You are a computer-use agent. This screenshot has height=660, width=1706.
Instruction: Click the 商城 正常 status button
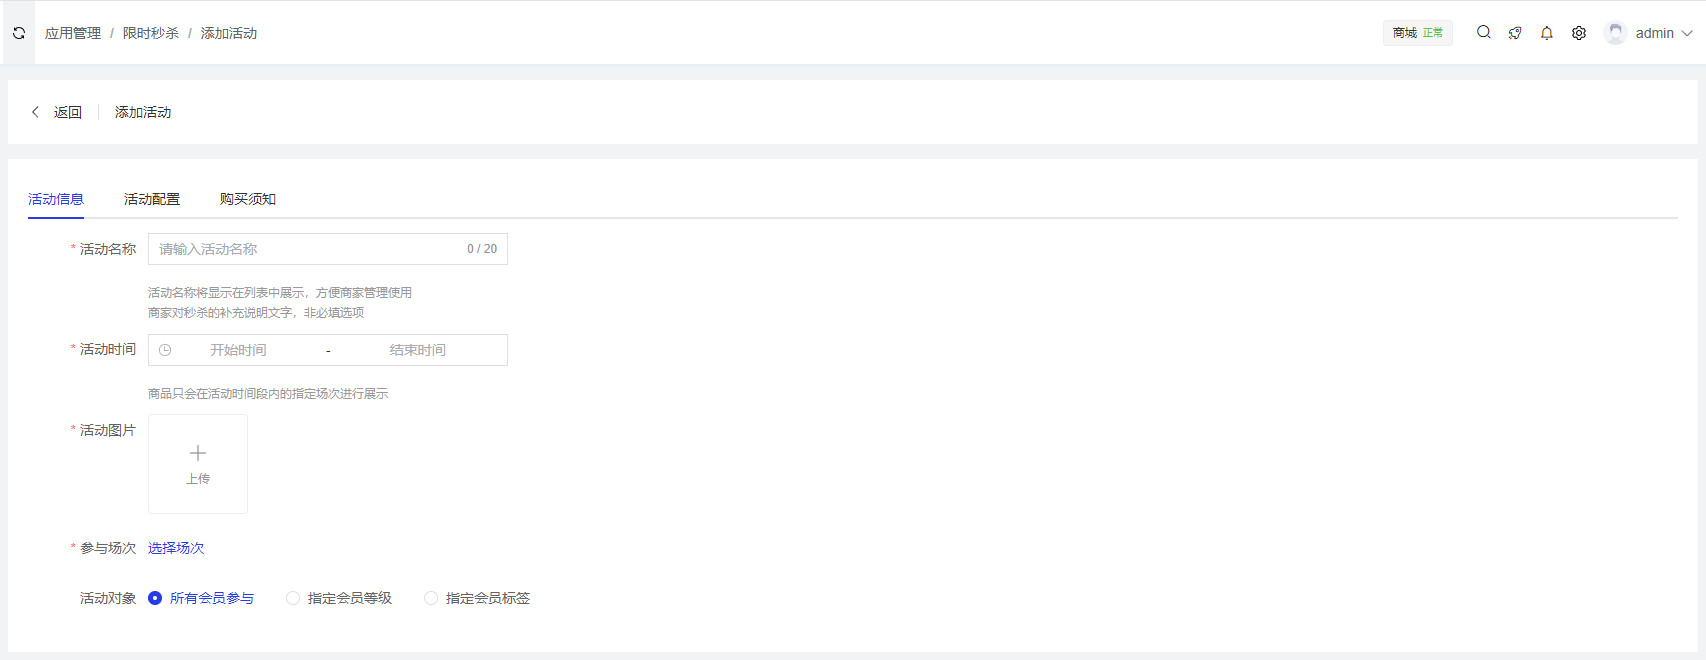click(x=1417, y=33)
